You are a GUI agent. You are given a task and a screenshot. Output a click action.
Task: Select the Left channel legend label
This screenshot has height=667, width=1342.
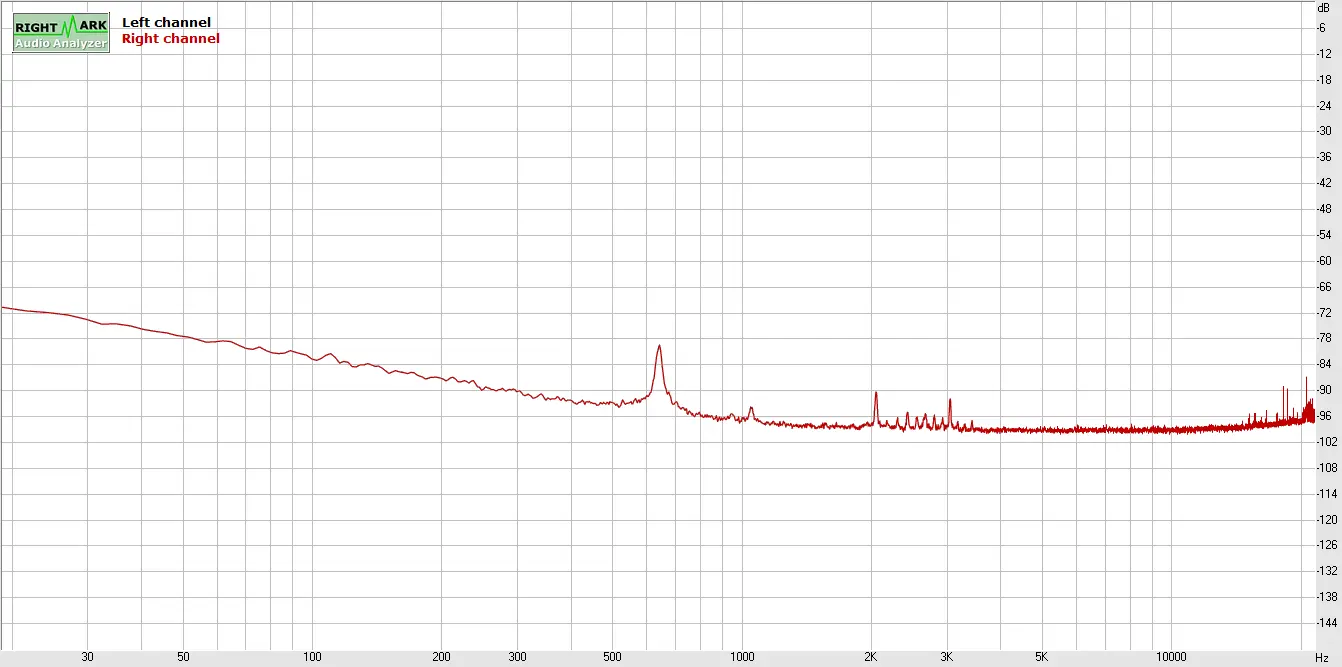tap(166, 22)
